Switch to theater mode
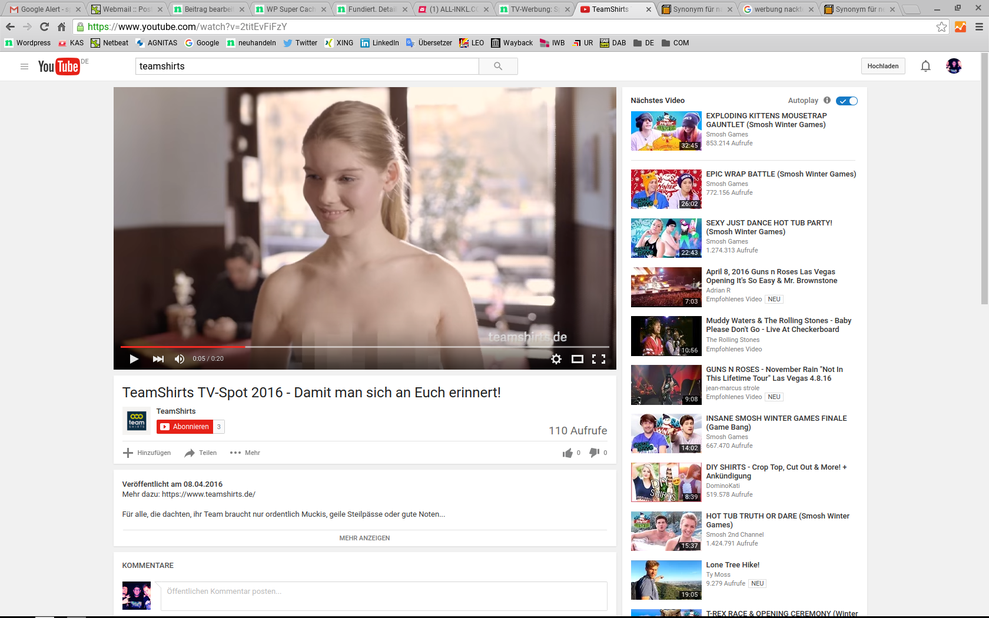This screenshot has height=618, width=989. click(577, 359)
